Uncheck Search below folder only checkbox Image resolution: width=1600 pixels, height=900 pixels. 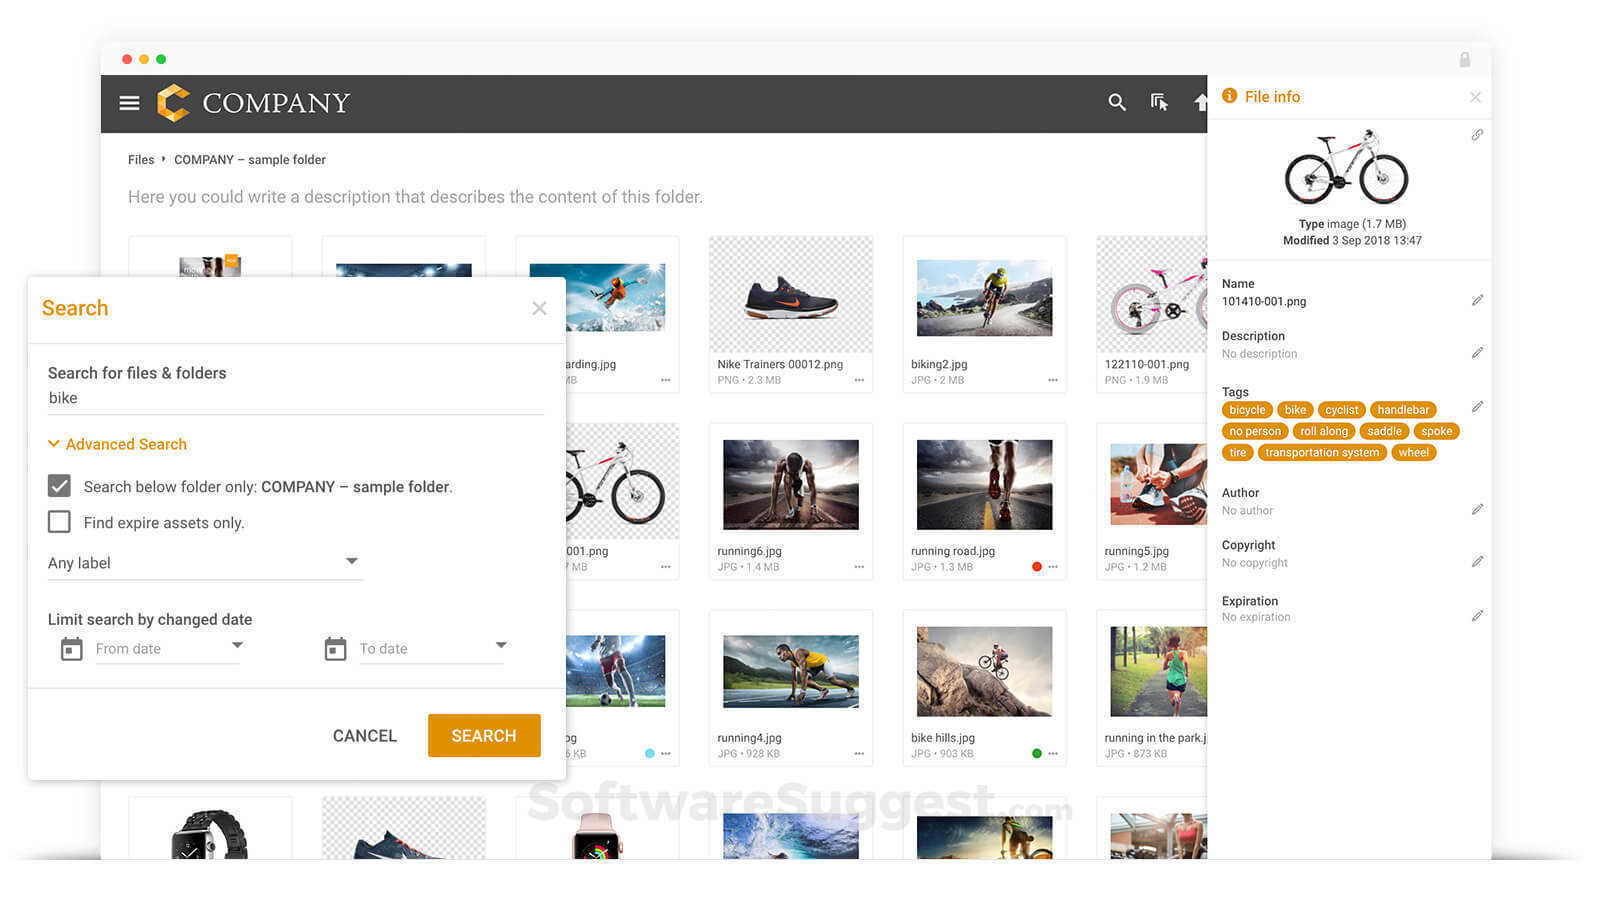[x=60, y=486]
